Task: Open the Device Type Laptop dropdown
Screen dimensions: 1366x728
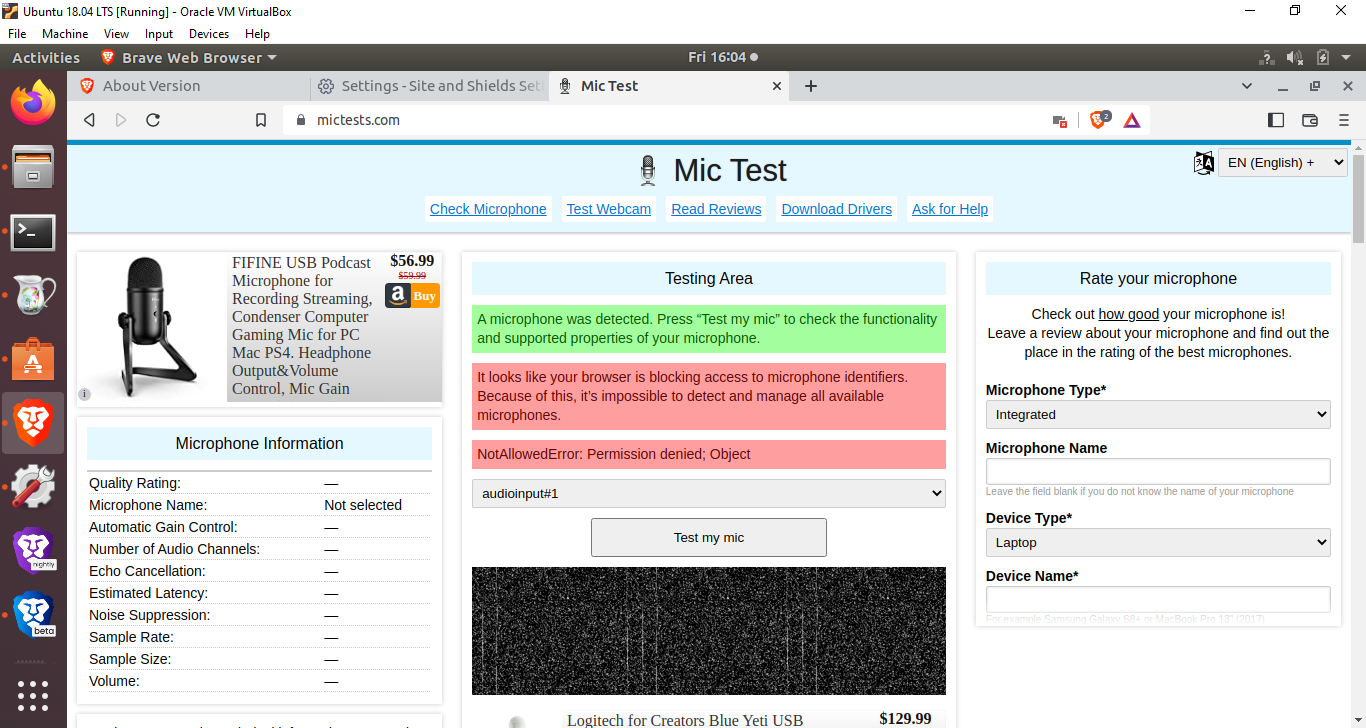Action: 1158,542
